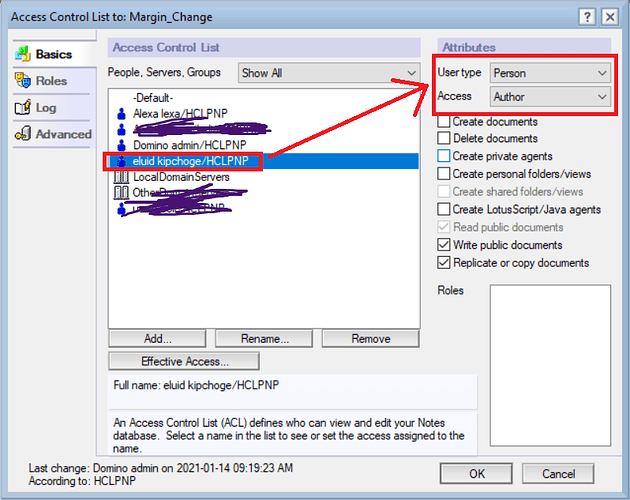
Task: Uncheck Replicate or copy documents
Action: point(444,263)
